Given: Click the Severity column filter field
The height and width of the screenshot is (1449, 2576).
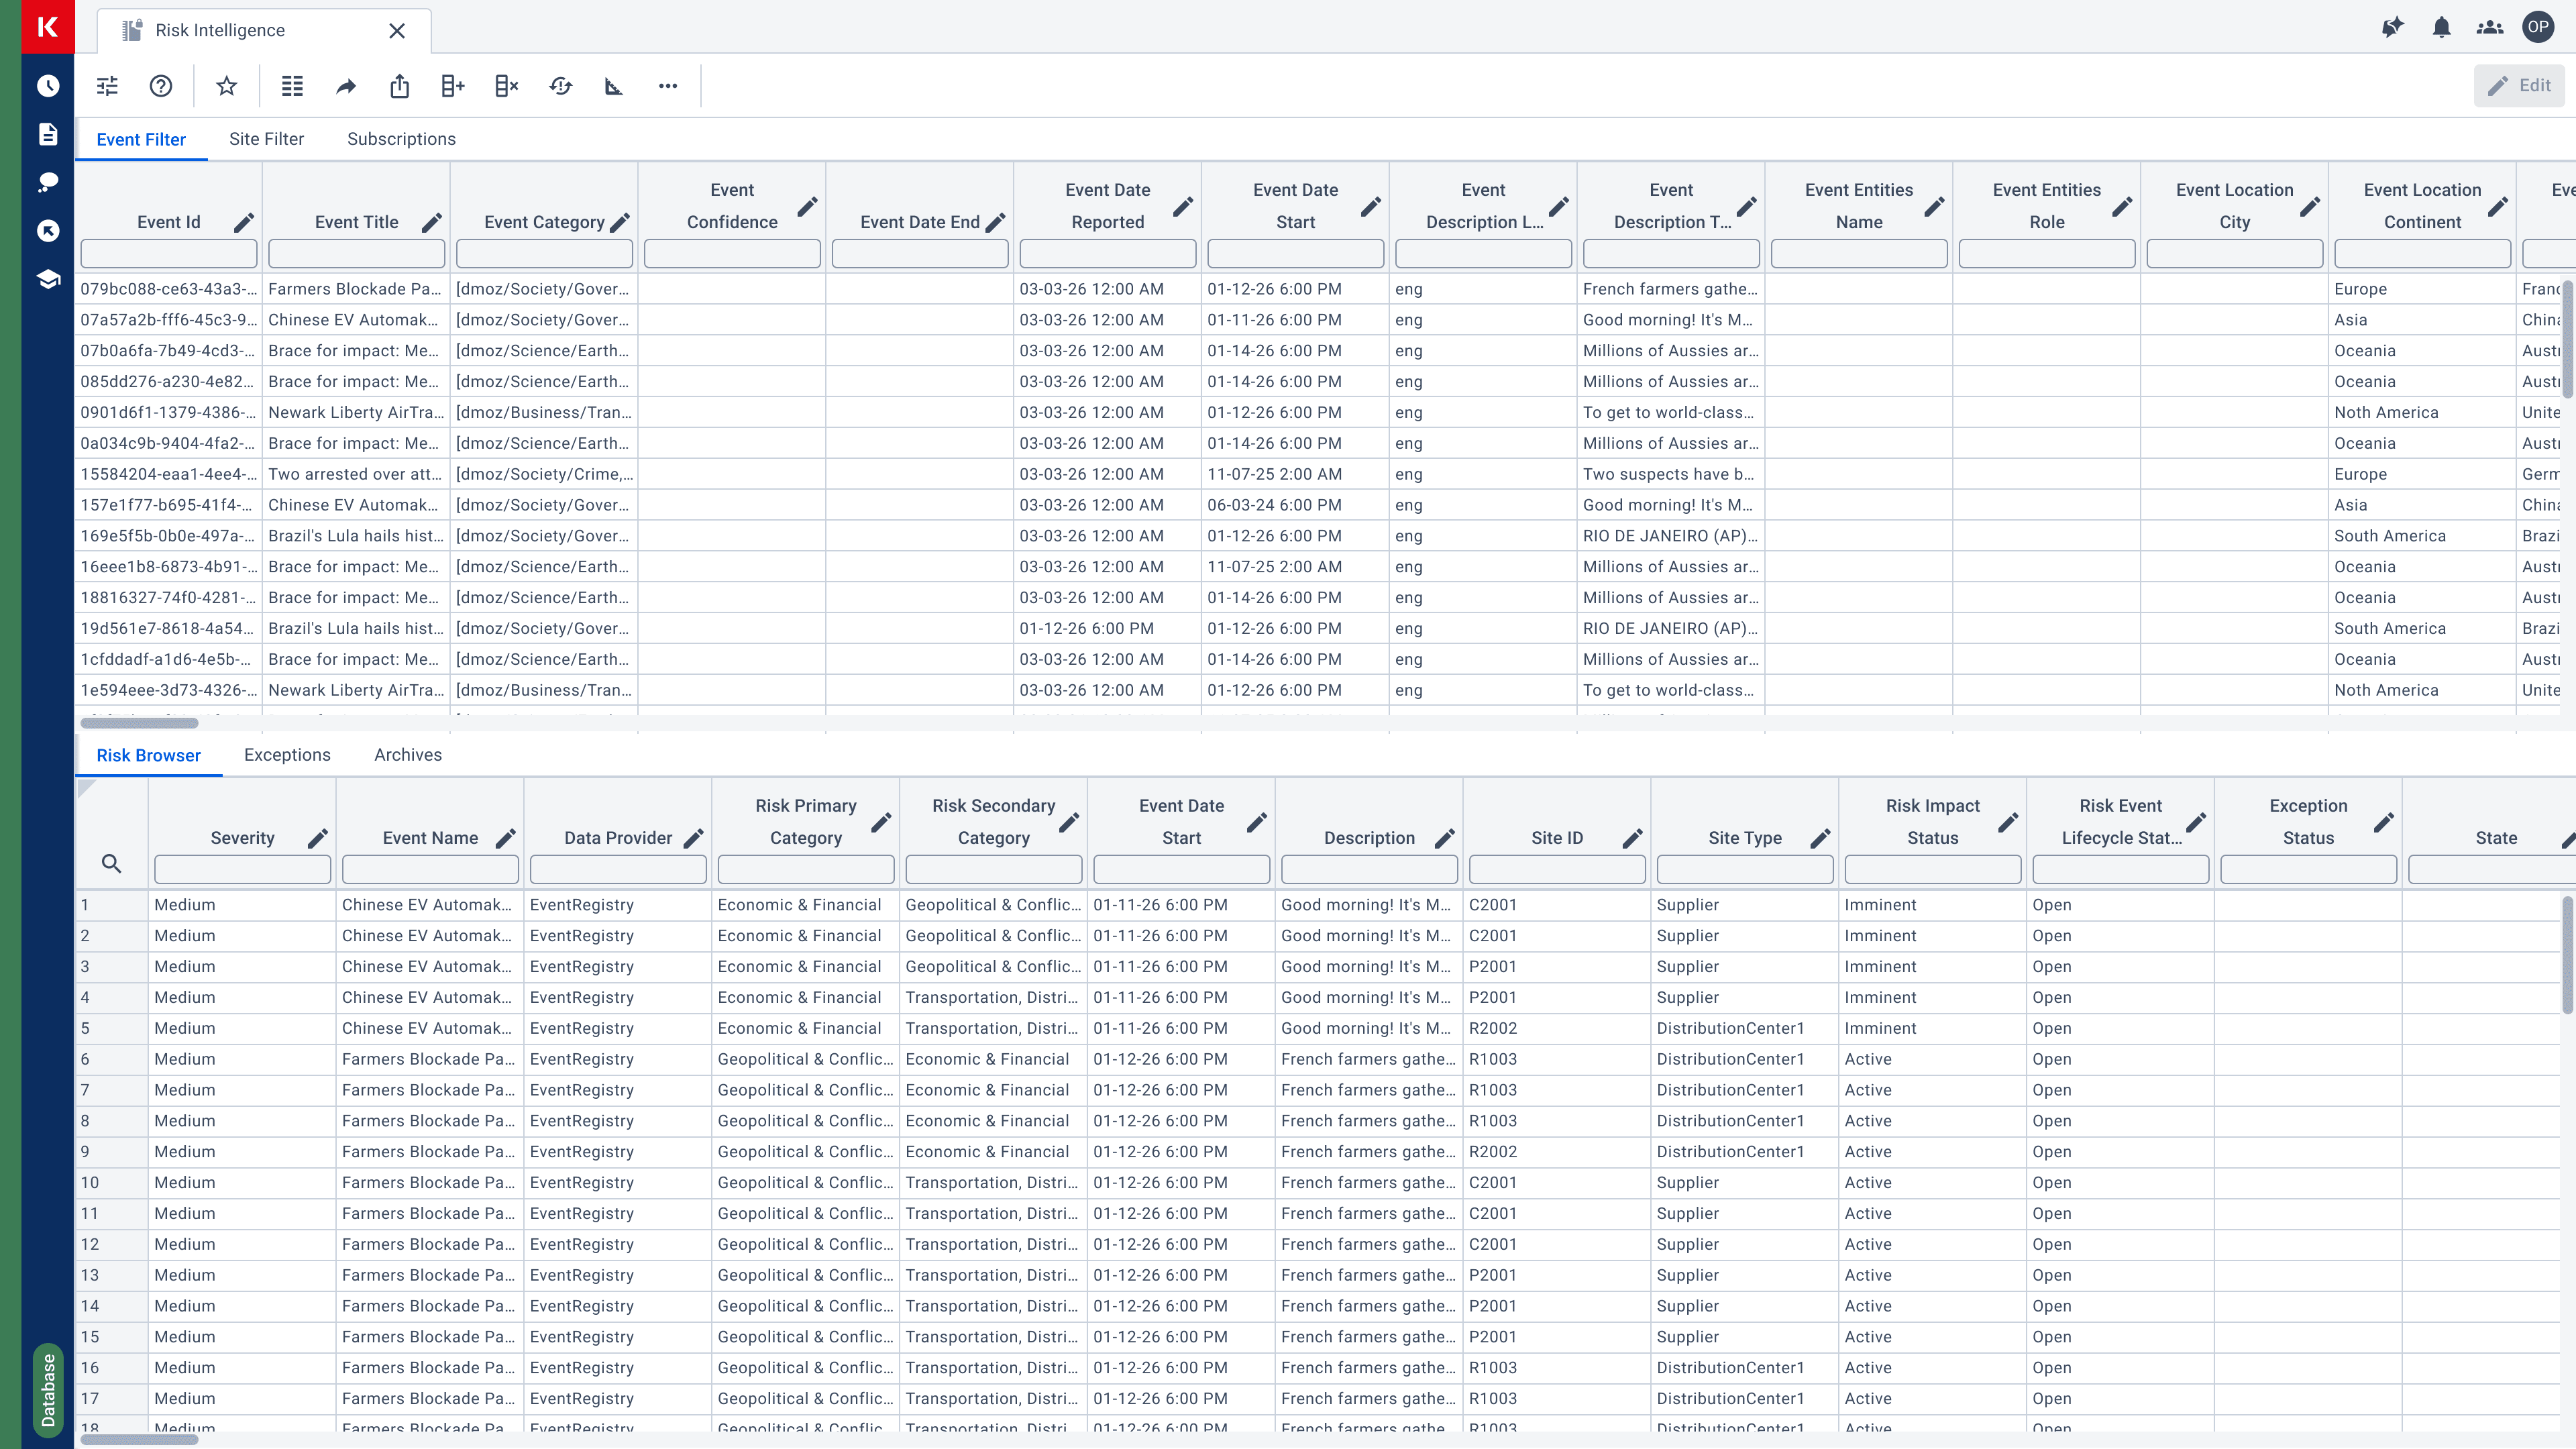Looking at the screenshot, I should click(x=242, y=870).
